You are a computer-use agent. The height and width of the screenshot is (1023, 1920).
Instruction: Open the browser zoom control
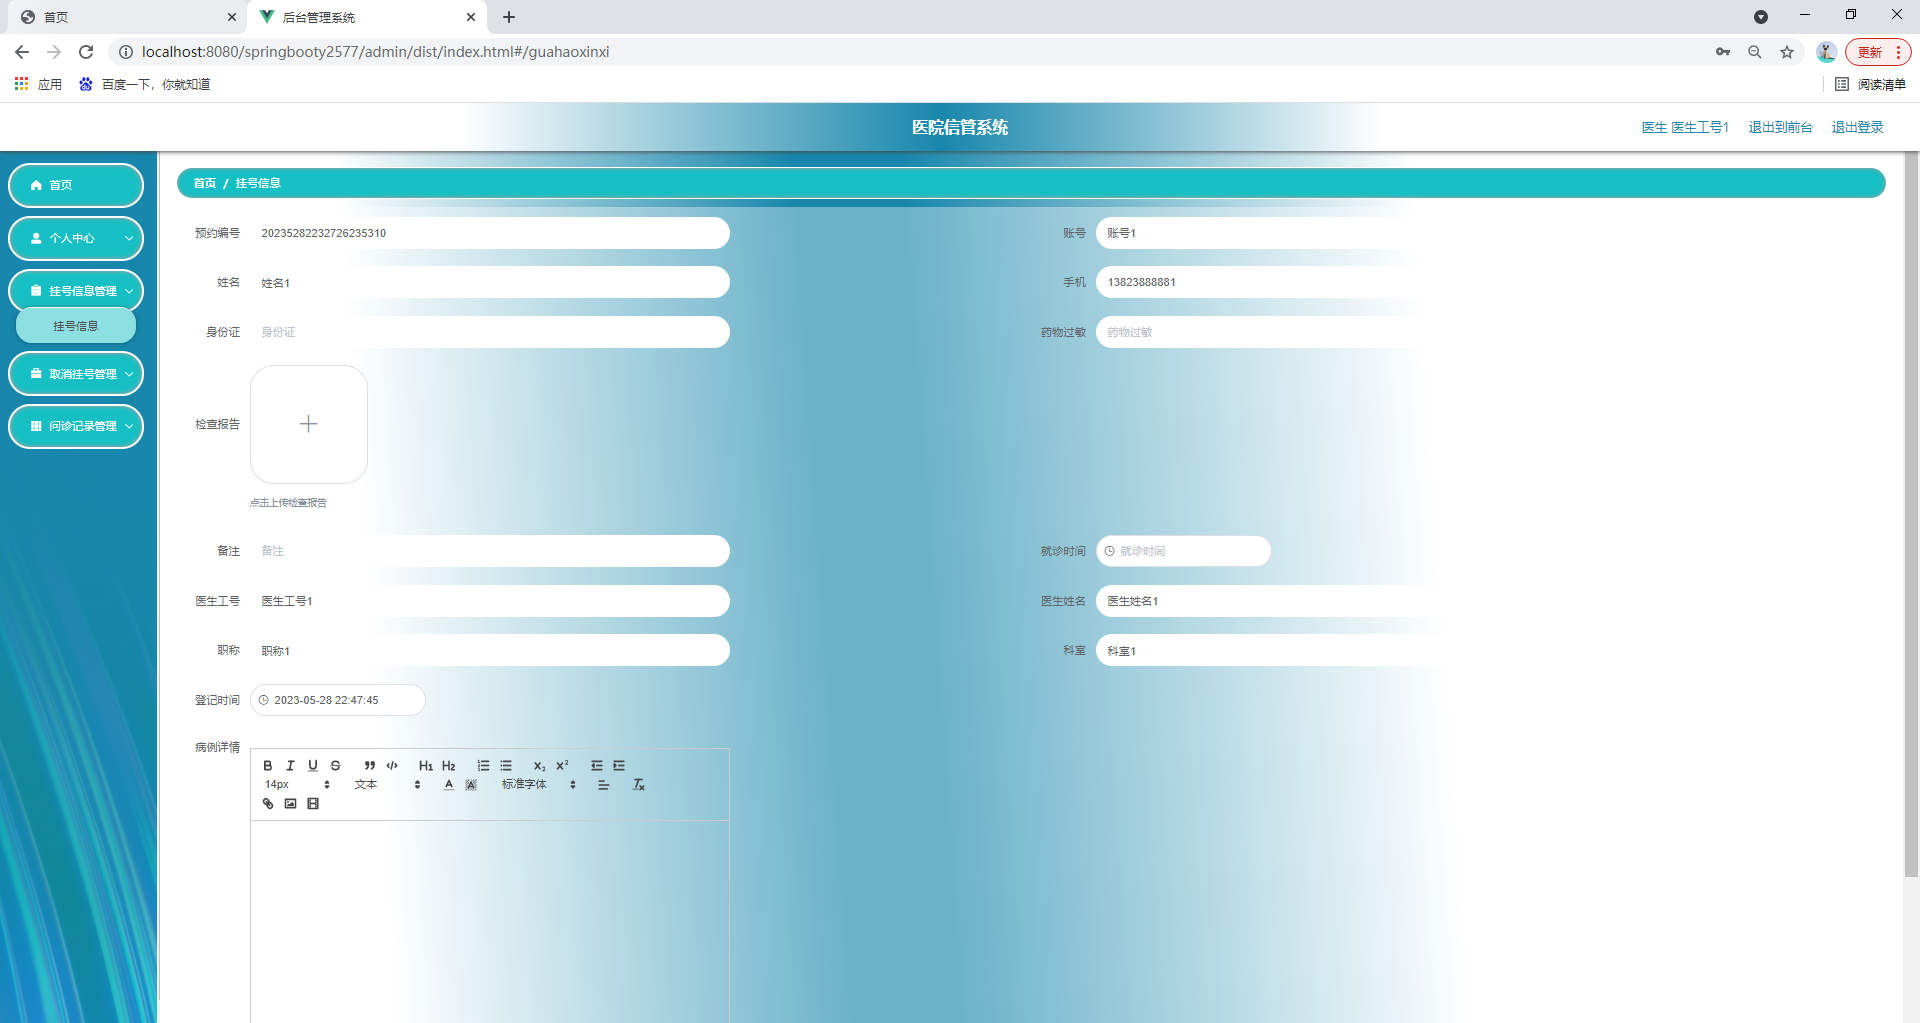1755,52
